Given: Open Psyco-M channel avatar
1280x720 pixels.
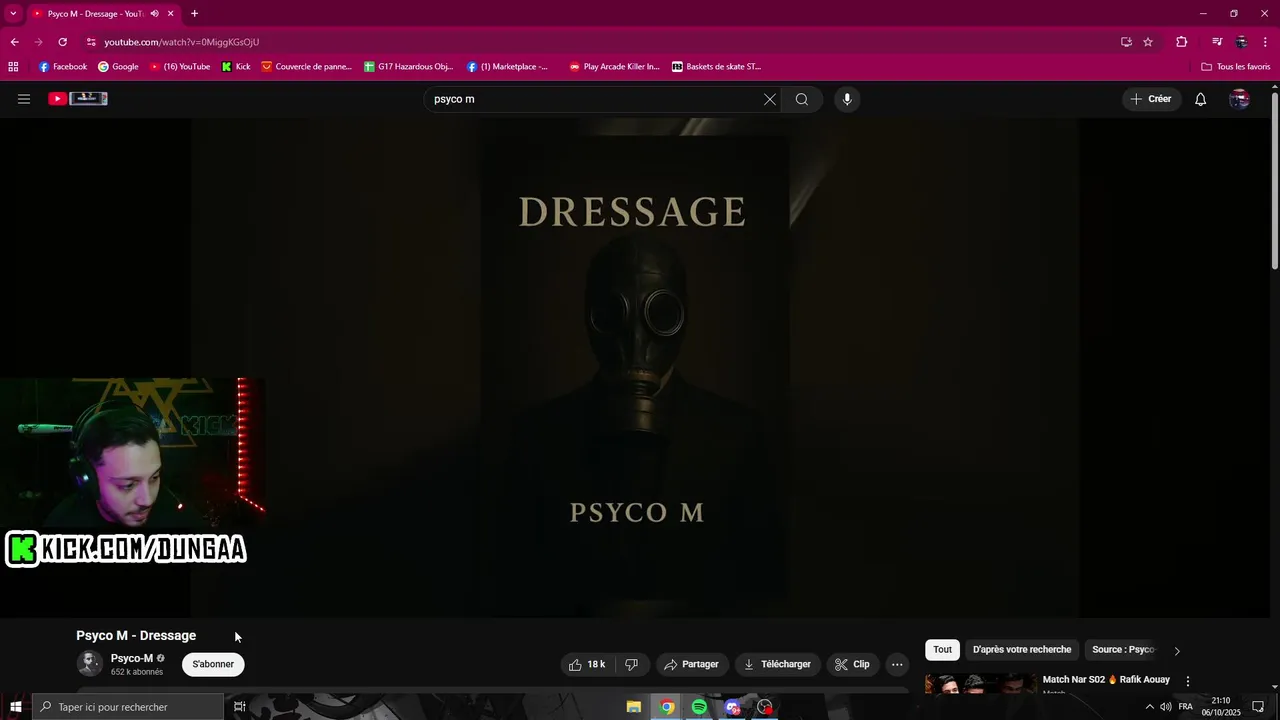Looking at the screenshot, I should tap(90, 663).
